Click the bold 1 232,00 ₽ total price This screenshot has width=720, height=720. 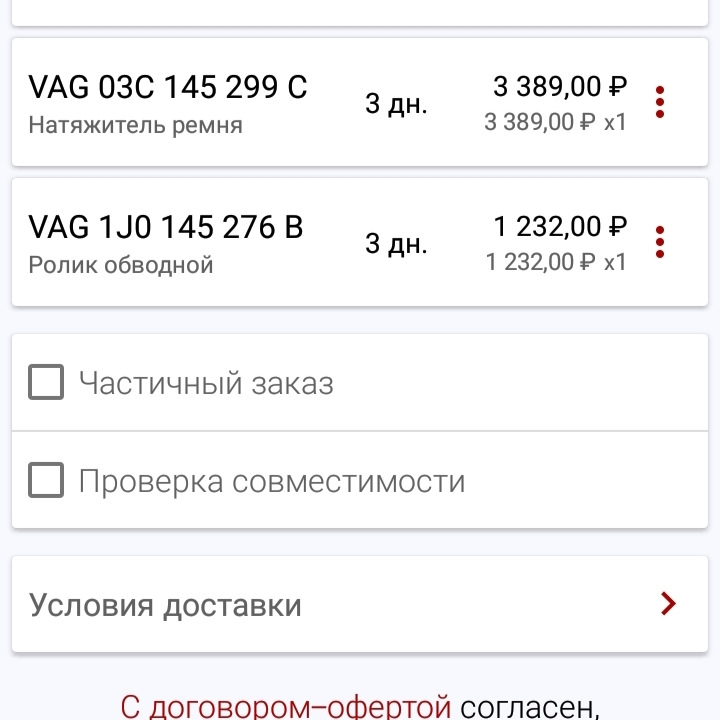pos(560,227)
